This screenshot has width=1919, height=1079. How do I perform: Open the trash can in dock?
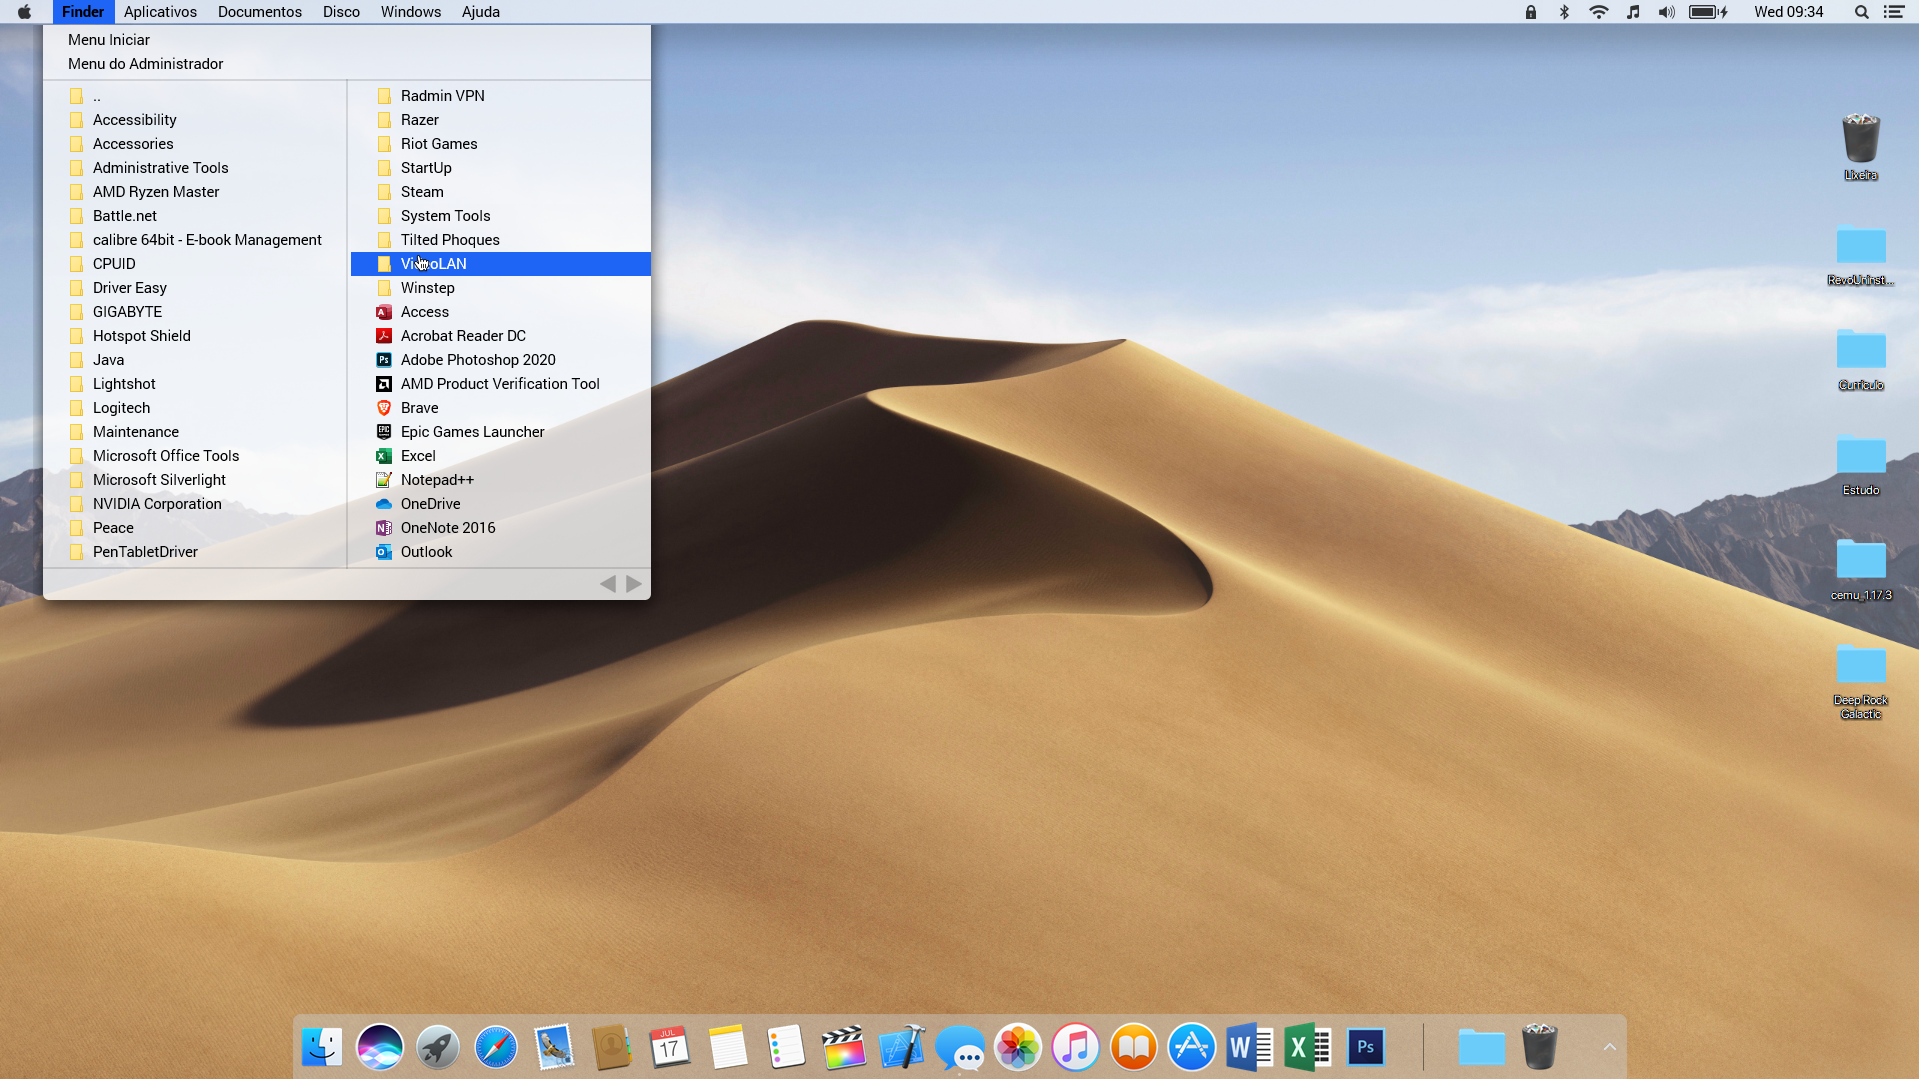click(1540, 1047)
